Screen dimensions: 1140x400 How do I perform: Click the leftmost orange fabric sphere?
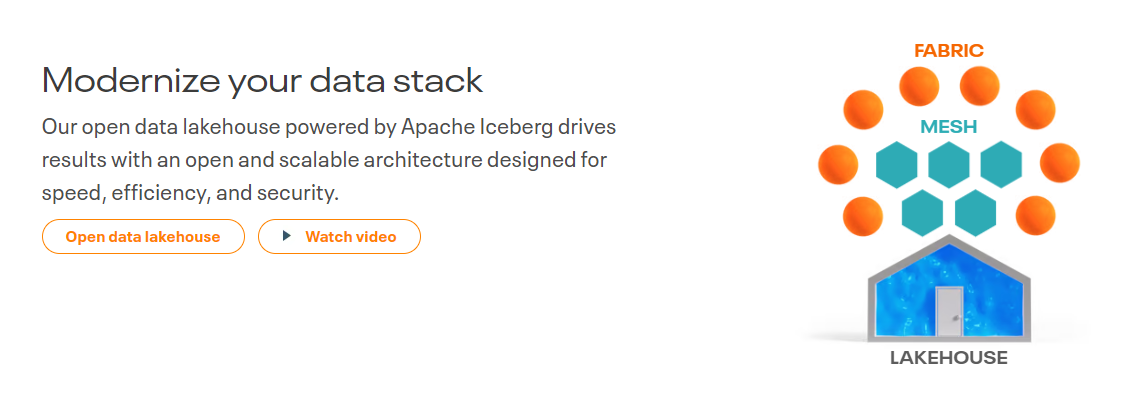point(838,164)
